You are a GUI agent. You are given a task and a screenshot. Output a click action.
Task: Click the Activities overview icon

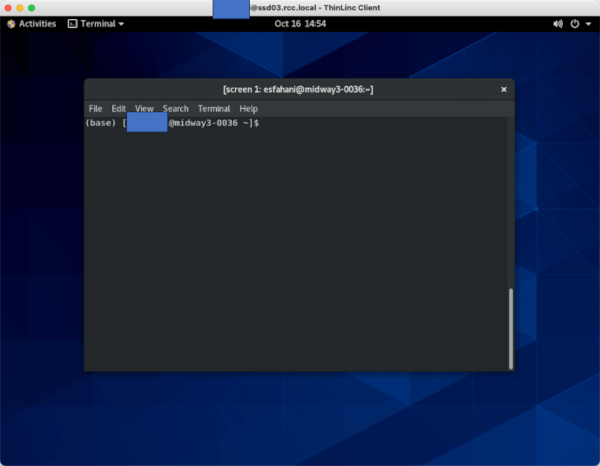[x=11, y=23]
